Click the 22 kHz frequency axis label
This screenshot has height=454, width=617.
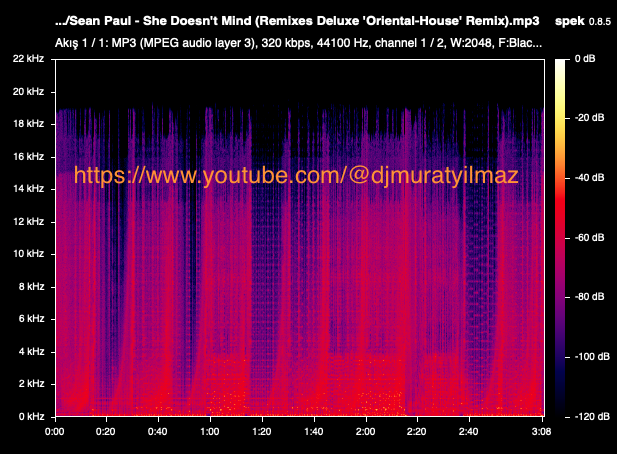click(x=28, y=59)
